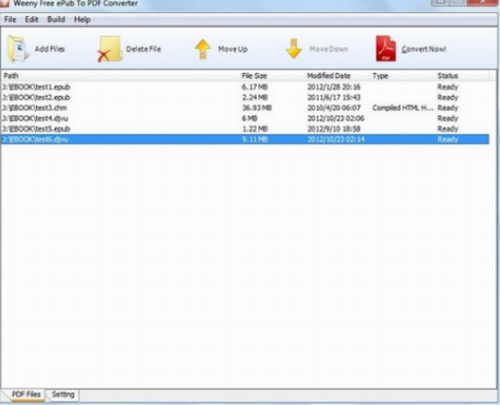Screen dimensions: 500x405
Task: Select the test4.djvu file row
Action: pos(245,118)
